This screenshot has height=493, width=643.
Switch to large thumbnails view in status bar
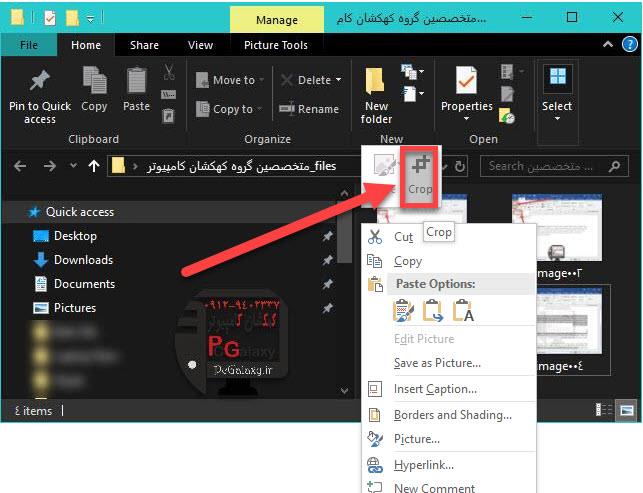pos(627,410)
